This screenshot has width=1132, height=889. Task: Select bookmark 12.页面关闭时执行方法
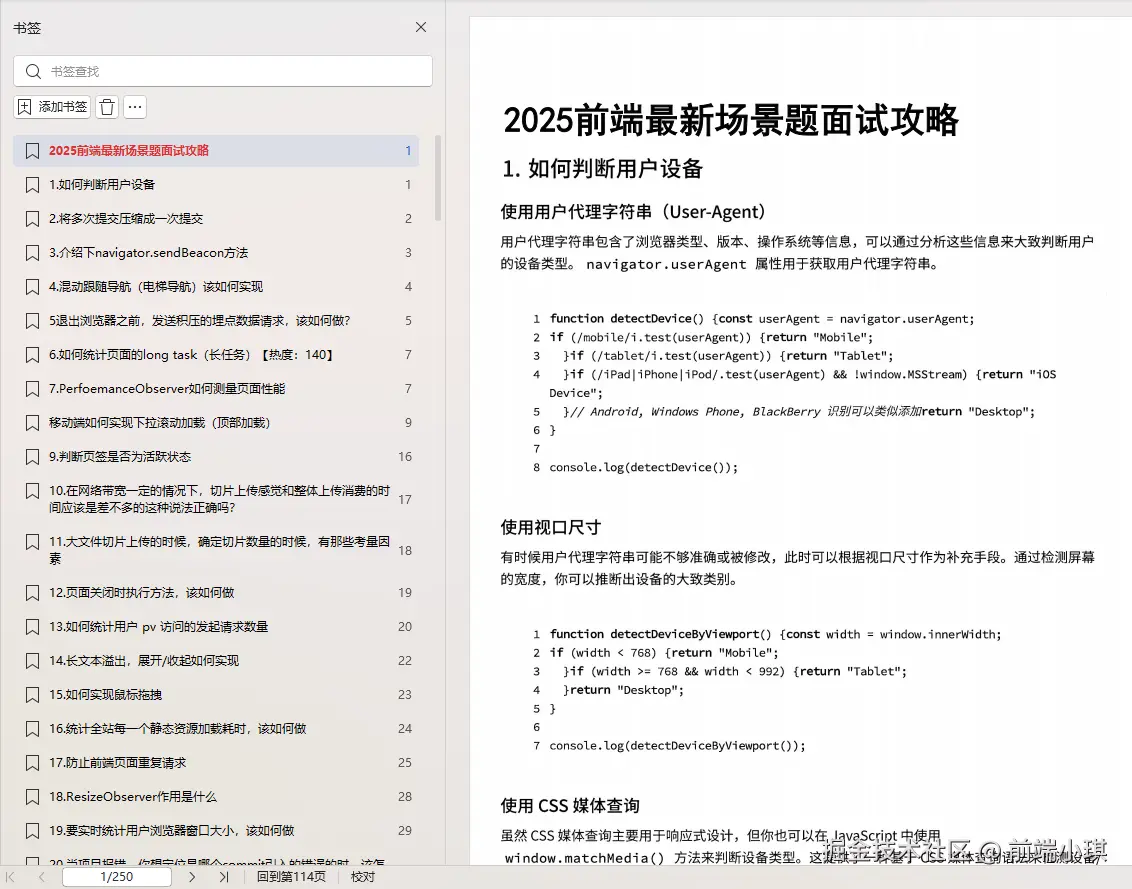131,592
